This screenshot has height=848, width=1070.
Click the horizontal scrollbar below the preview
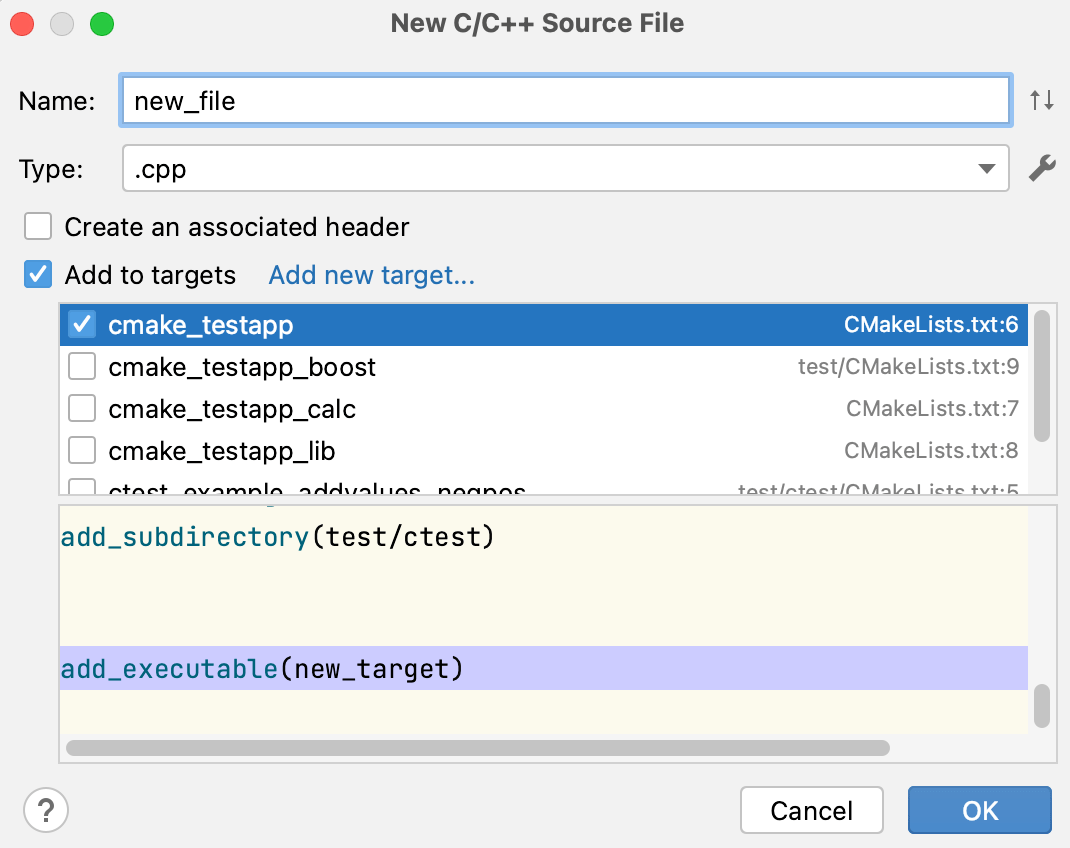coord(477,747)
